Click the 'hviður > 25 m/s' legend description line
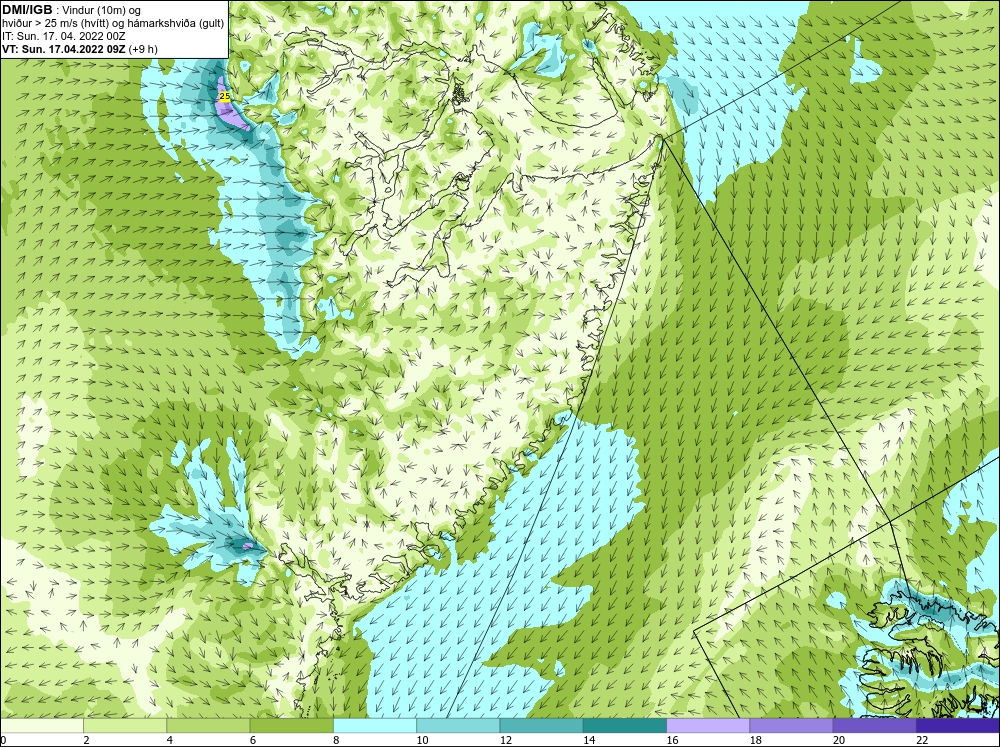The width and height of the screenshot is (1000, 747). pyautogui.click(x=114, y=23)
